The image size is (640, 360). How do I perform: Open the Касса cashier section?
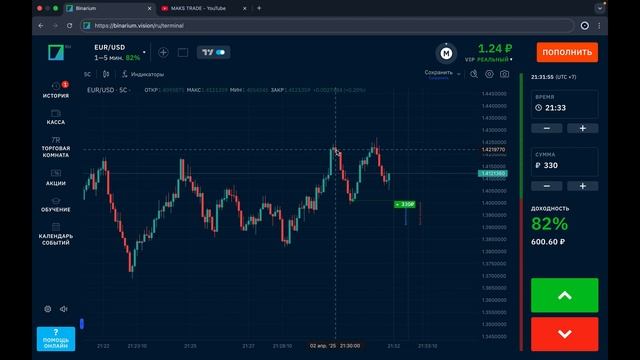tap(56, 117)
